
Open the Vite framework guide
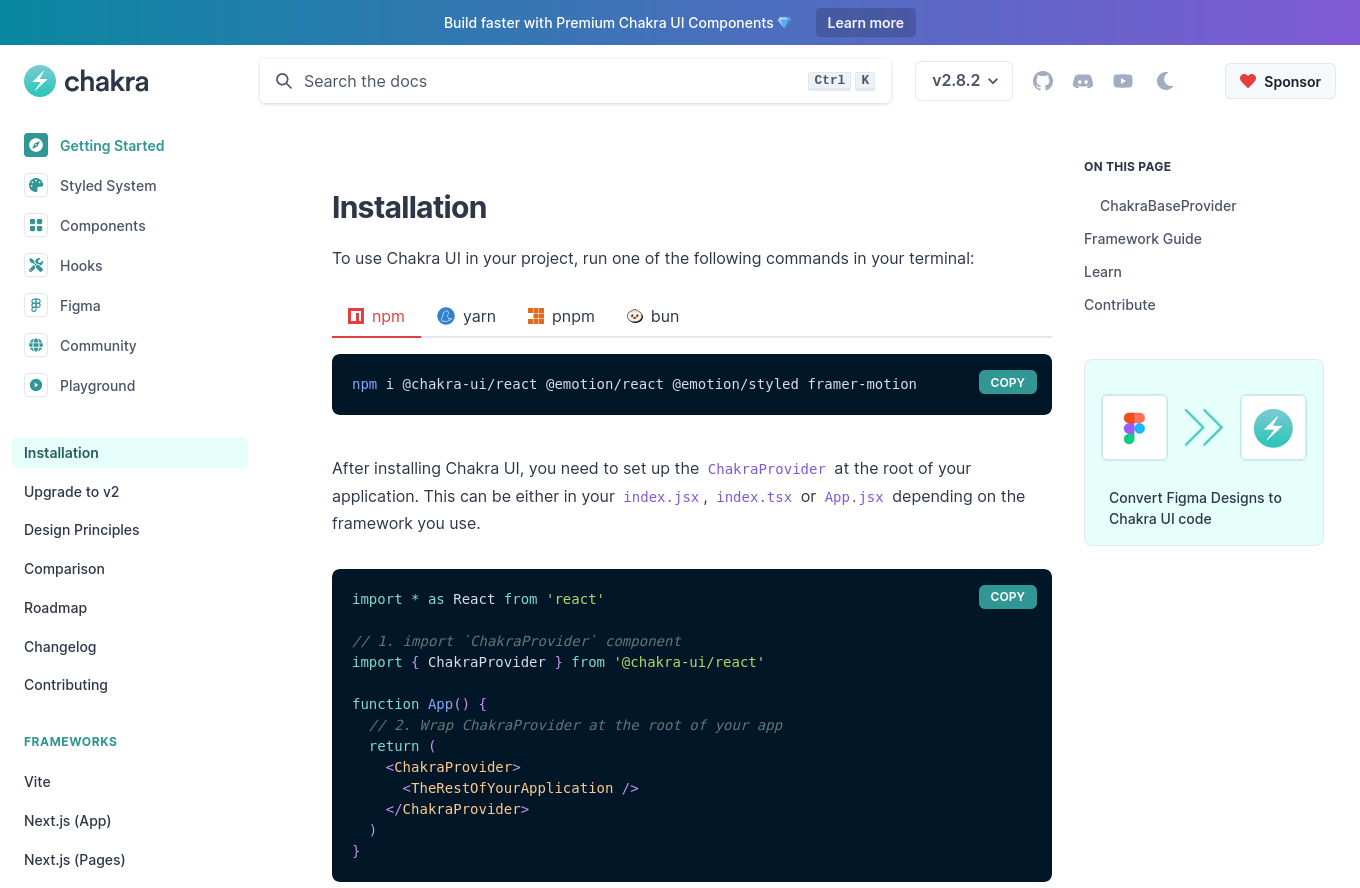tap(37, 782)
